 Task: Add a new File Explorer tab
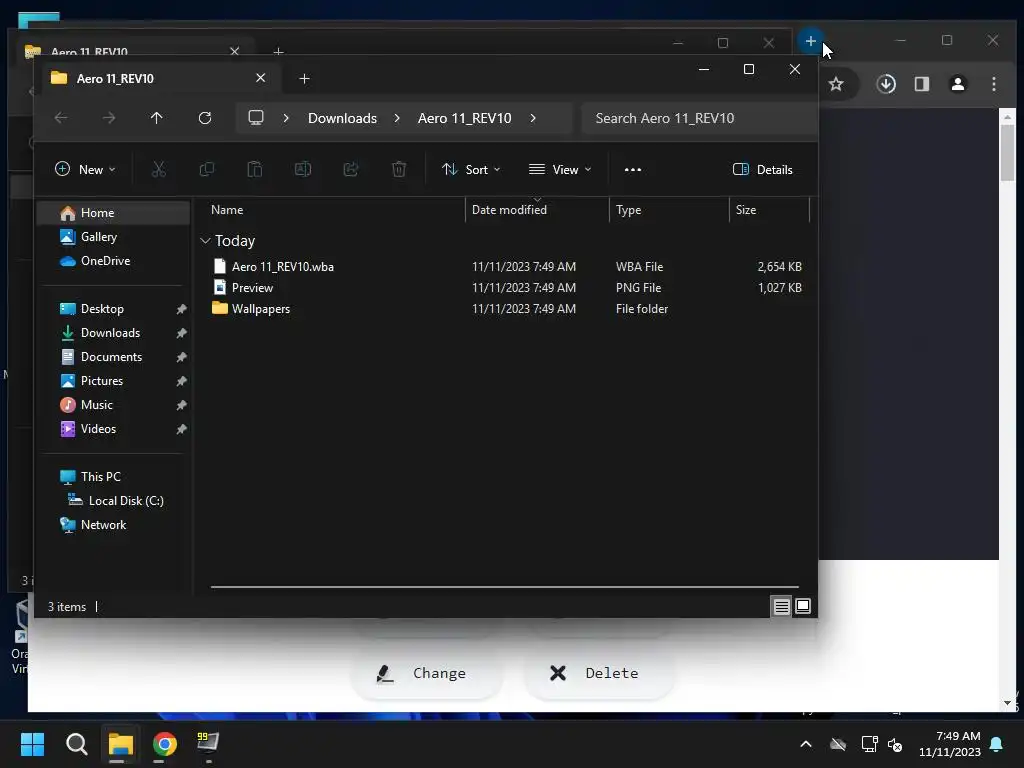(304, 79)
